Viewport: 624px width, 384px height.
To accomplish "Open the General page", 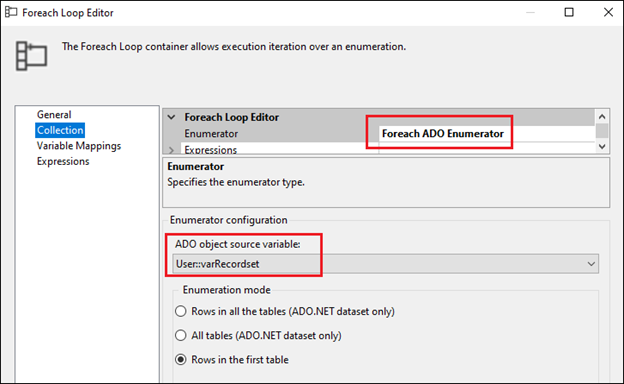I will pyautogui.click(x=54, y=115).
